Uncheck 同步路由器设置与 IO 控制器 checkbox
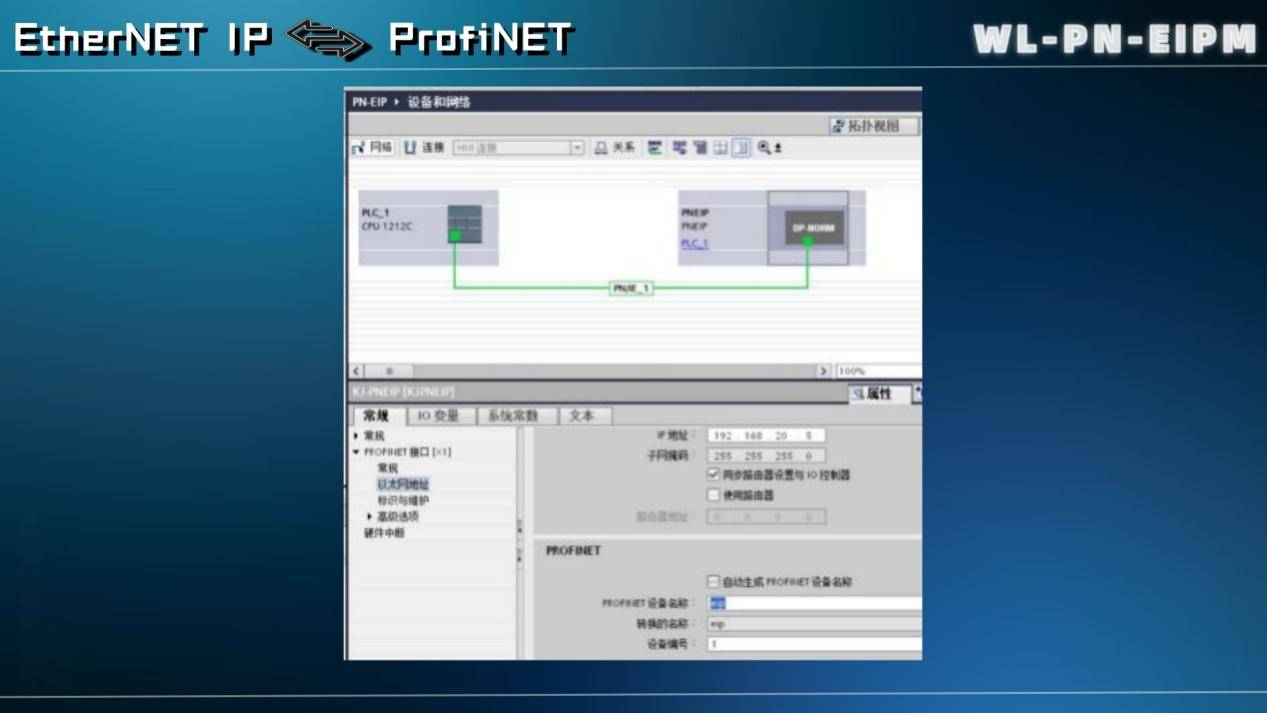The width and height of the screenshot is (1267, 713). click(x=713, y=474)
